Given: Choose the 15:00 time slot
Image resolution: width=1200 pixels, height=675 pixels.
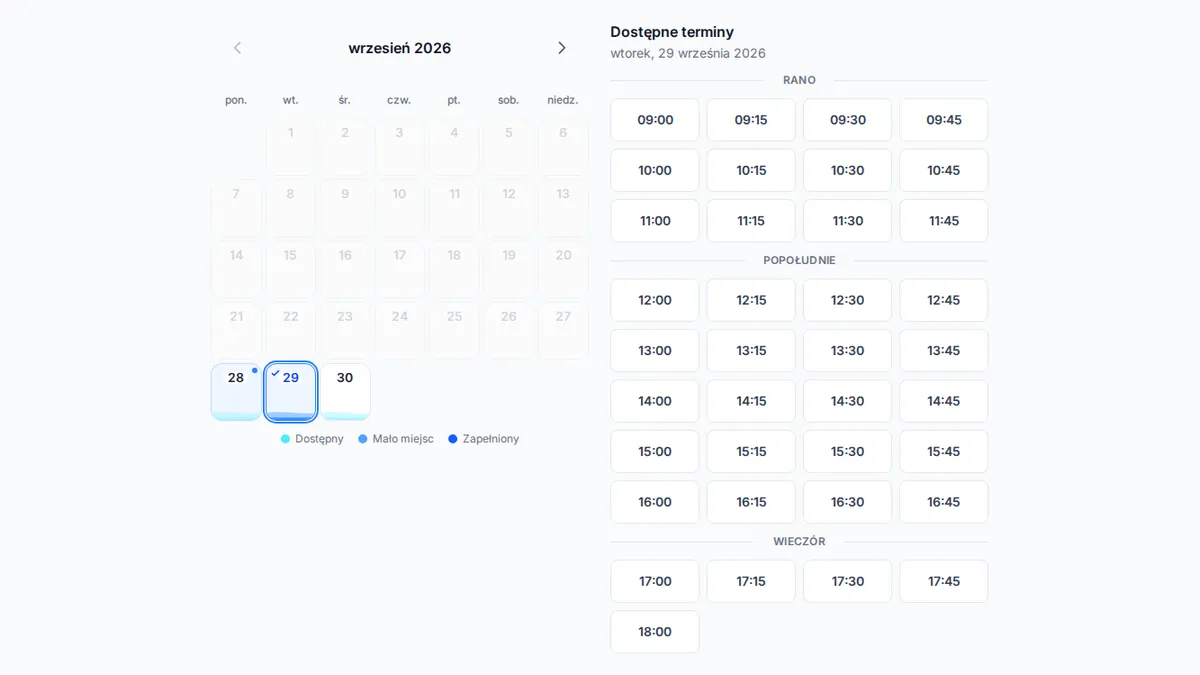Looking at the screenshot, I should 655,452.
